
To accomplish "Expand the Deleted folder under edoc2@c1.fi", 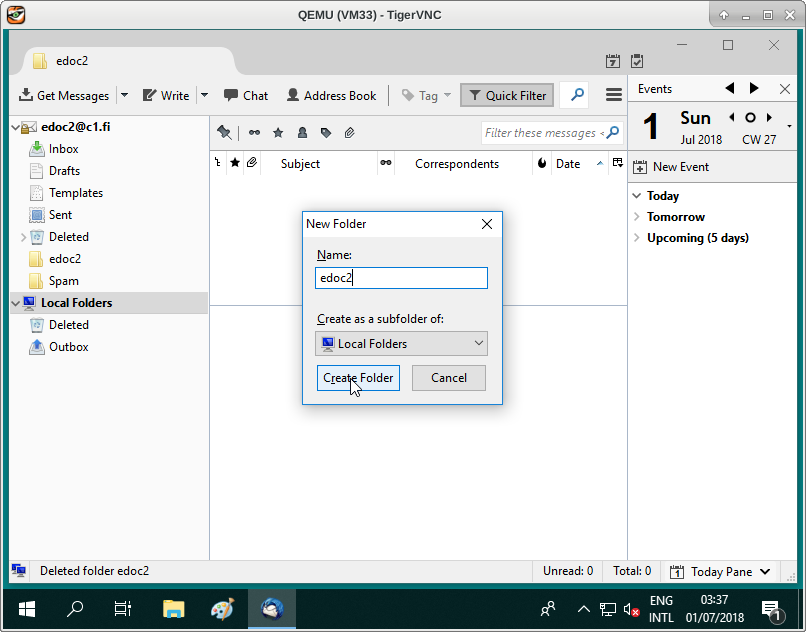I will click(23, 237).
